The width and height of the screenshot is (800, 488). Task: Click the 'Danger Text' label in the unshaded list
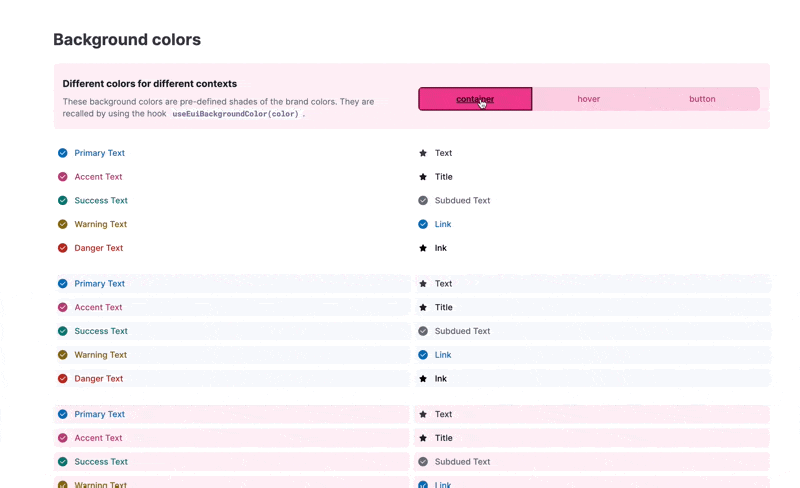click(99, 248)
